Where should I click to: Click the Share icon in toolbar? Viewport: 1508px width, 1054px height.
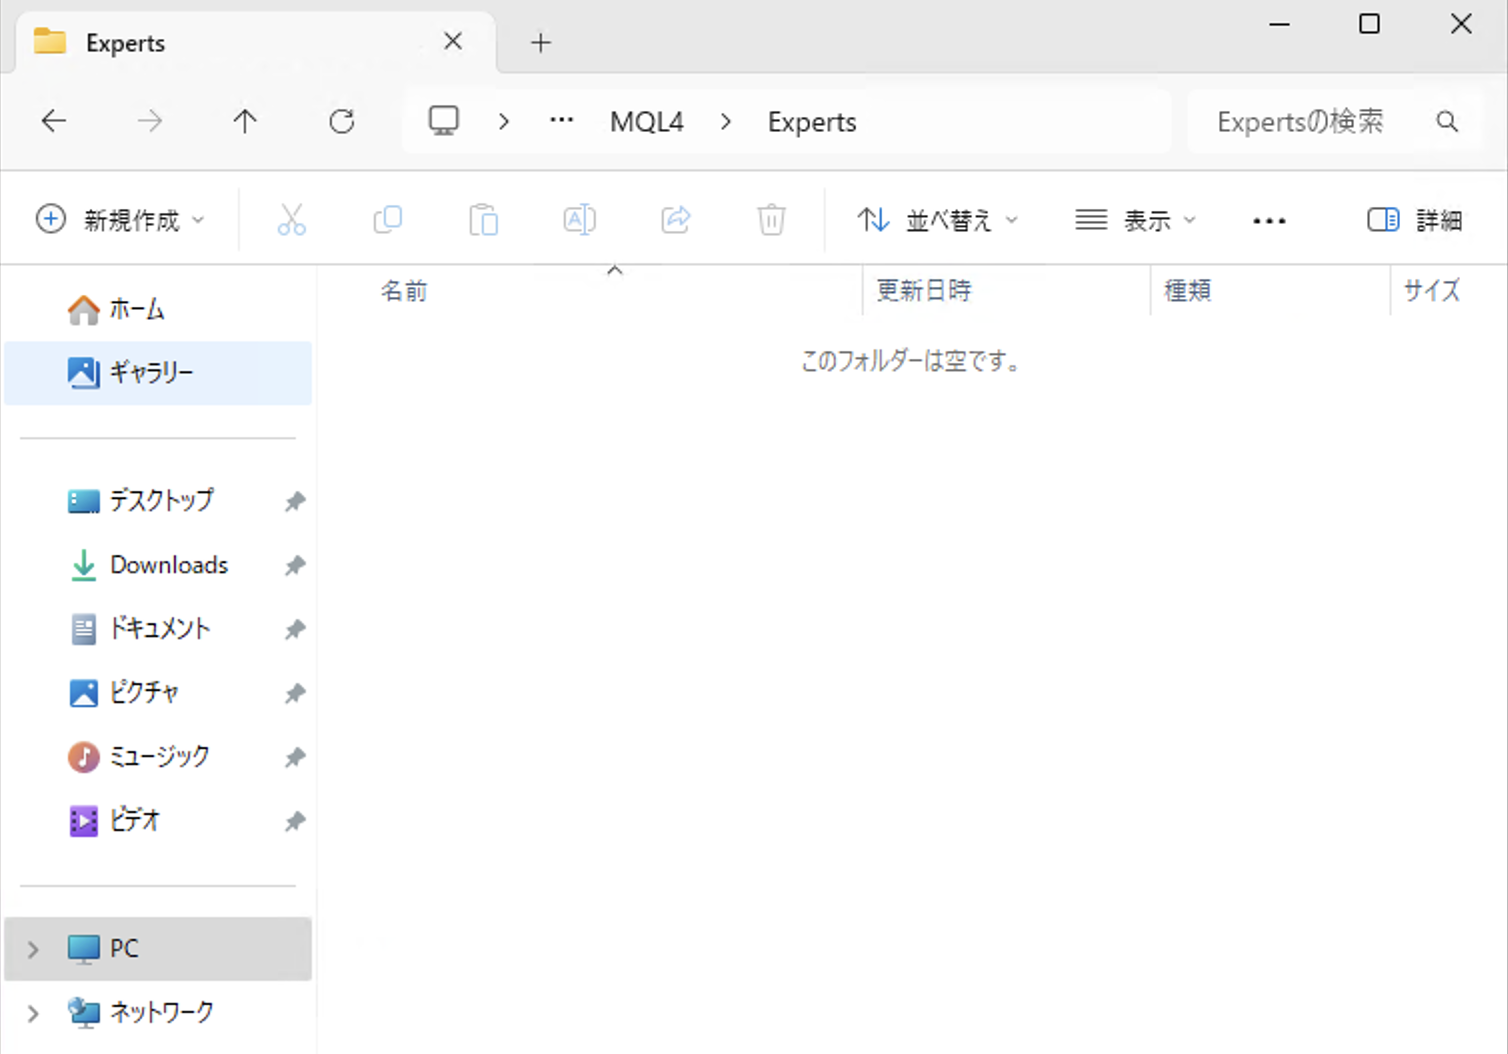point(676,220)
